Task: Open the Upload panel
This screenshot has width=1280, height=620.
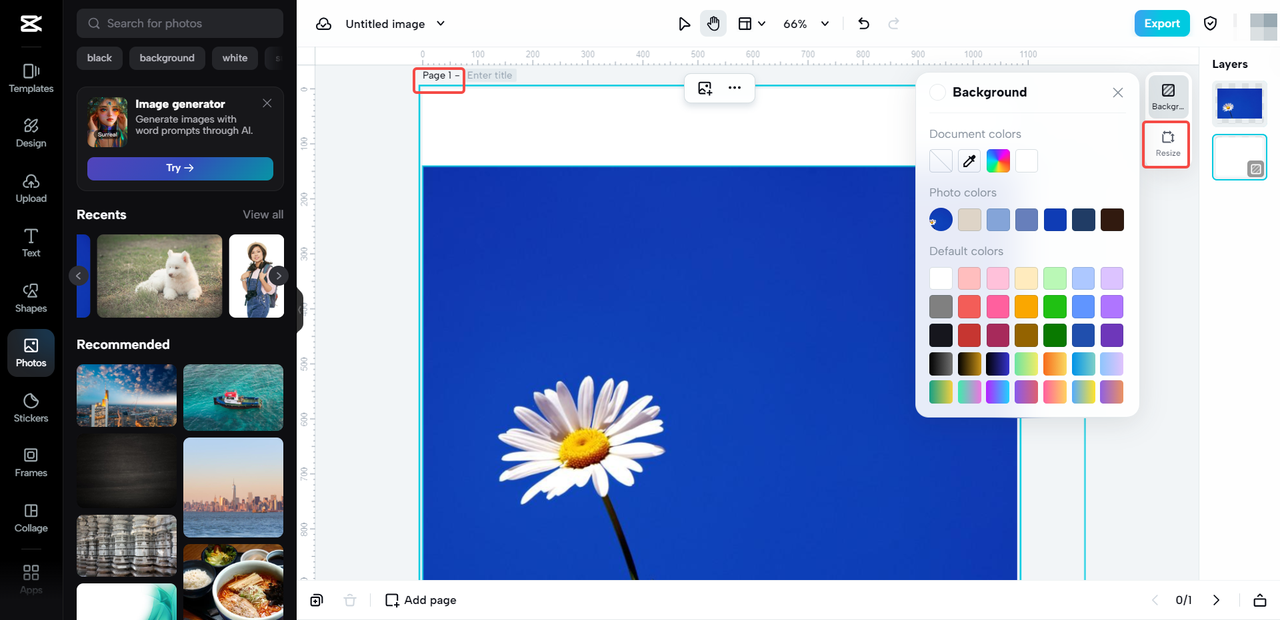Action: (31, 188)
